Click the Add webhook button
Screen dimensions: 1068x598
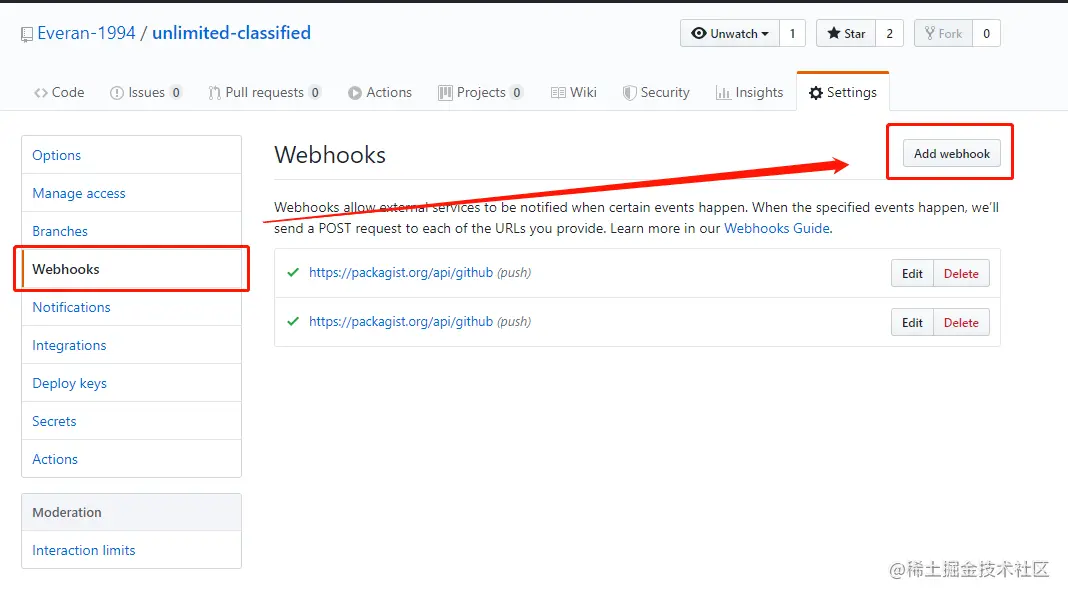[952, 154]
